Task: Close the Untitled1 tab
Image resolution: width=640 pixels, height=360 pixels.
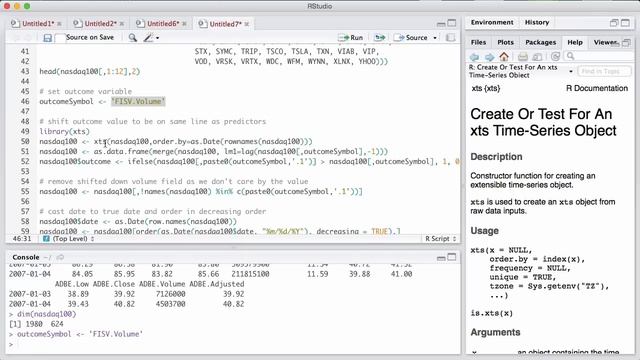Action: click(59, 24)
